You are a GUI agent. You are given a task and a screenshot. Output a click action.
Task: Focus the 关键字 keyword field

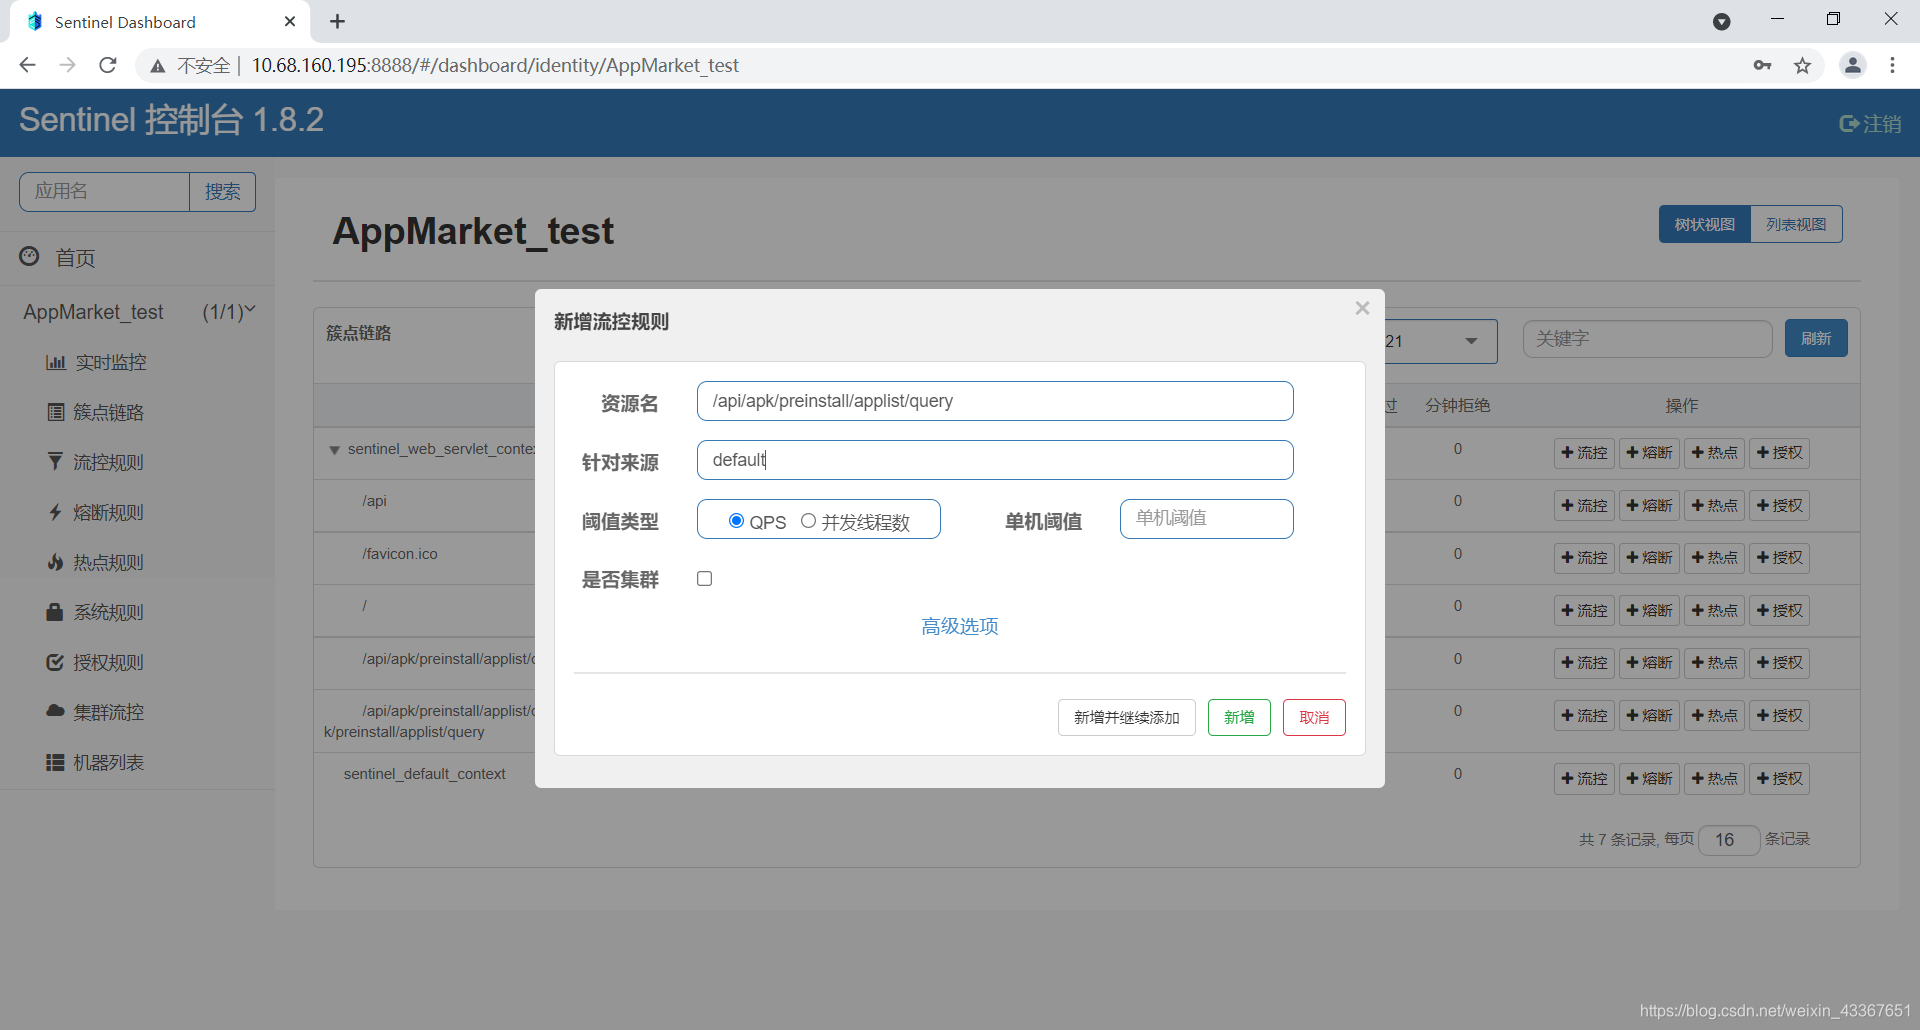(1647, 339)
